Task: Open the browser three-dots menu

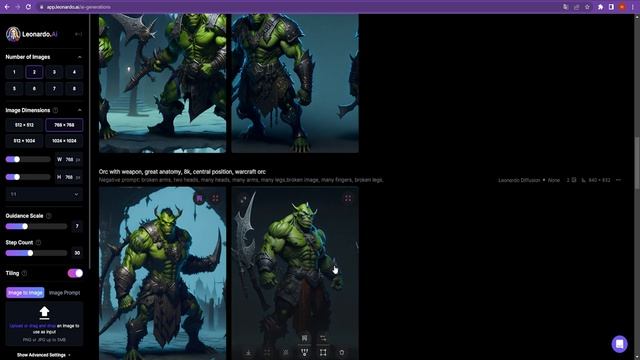Action: [x=633, y=7]
